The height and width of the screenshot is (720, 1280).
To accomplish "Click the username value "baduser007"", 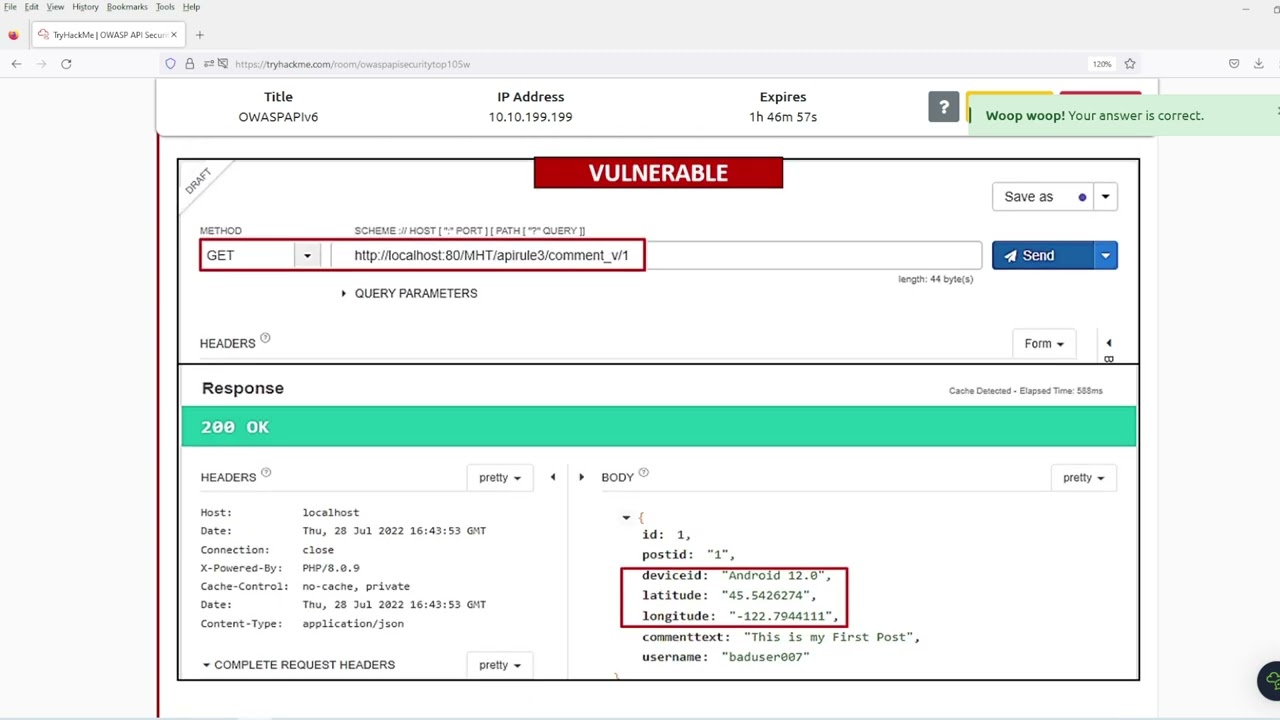I will pos(765,657).
